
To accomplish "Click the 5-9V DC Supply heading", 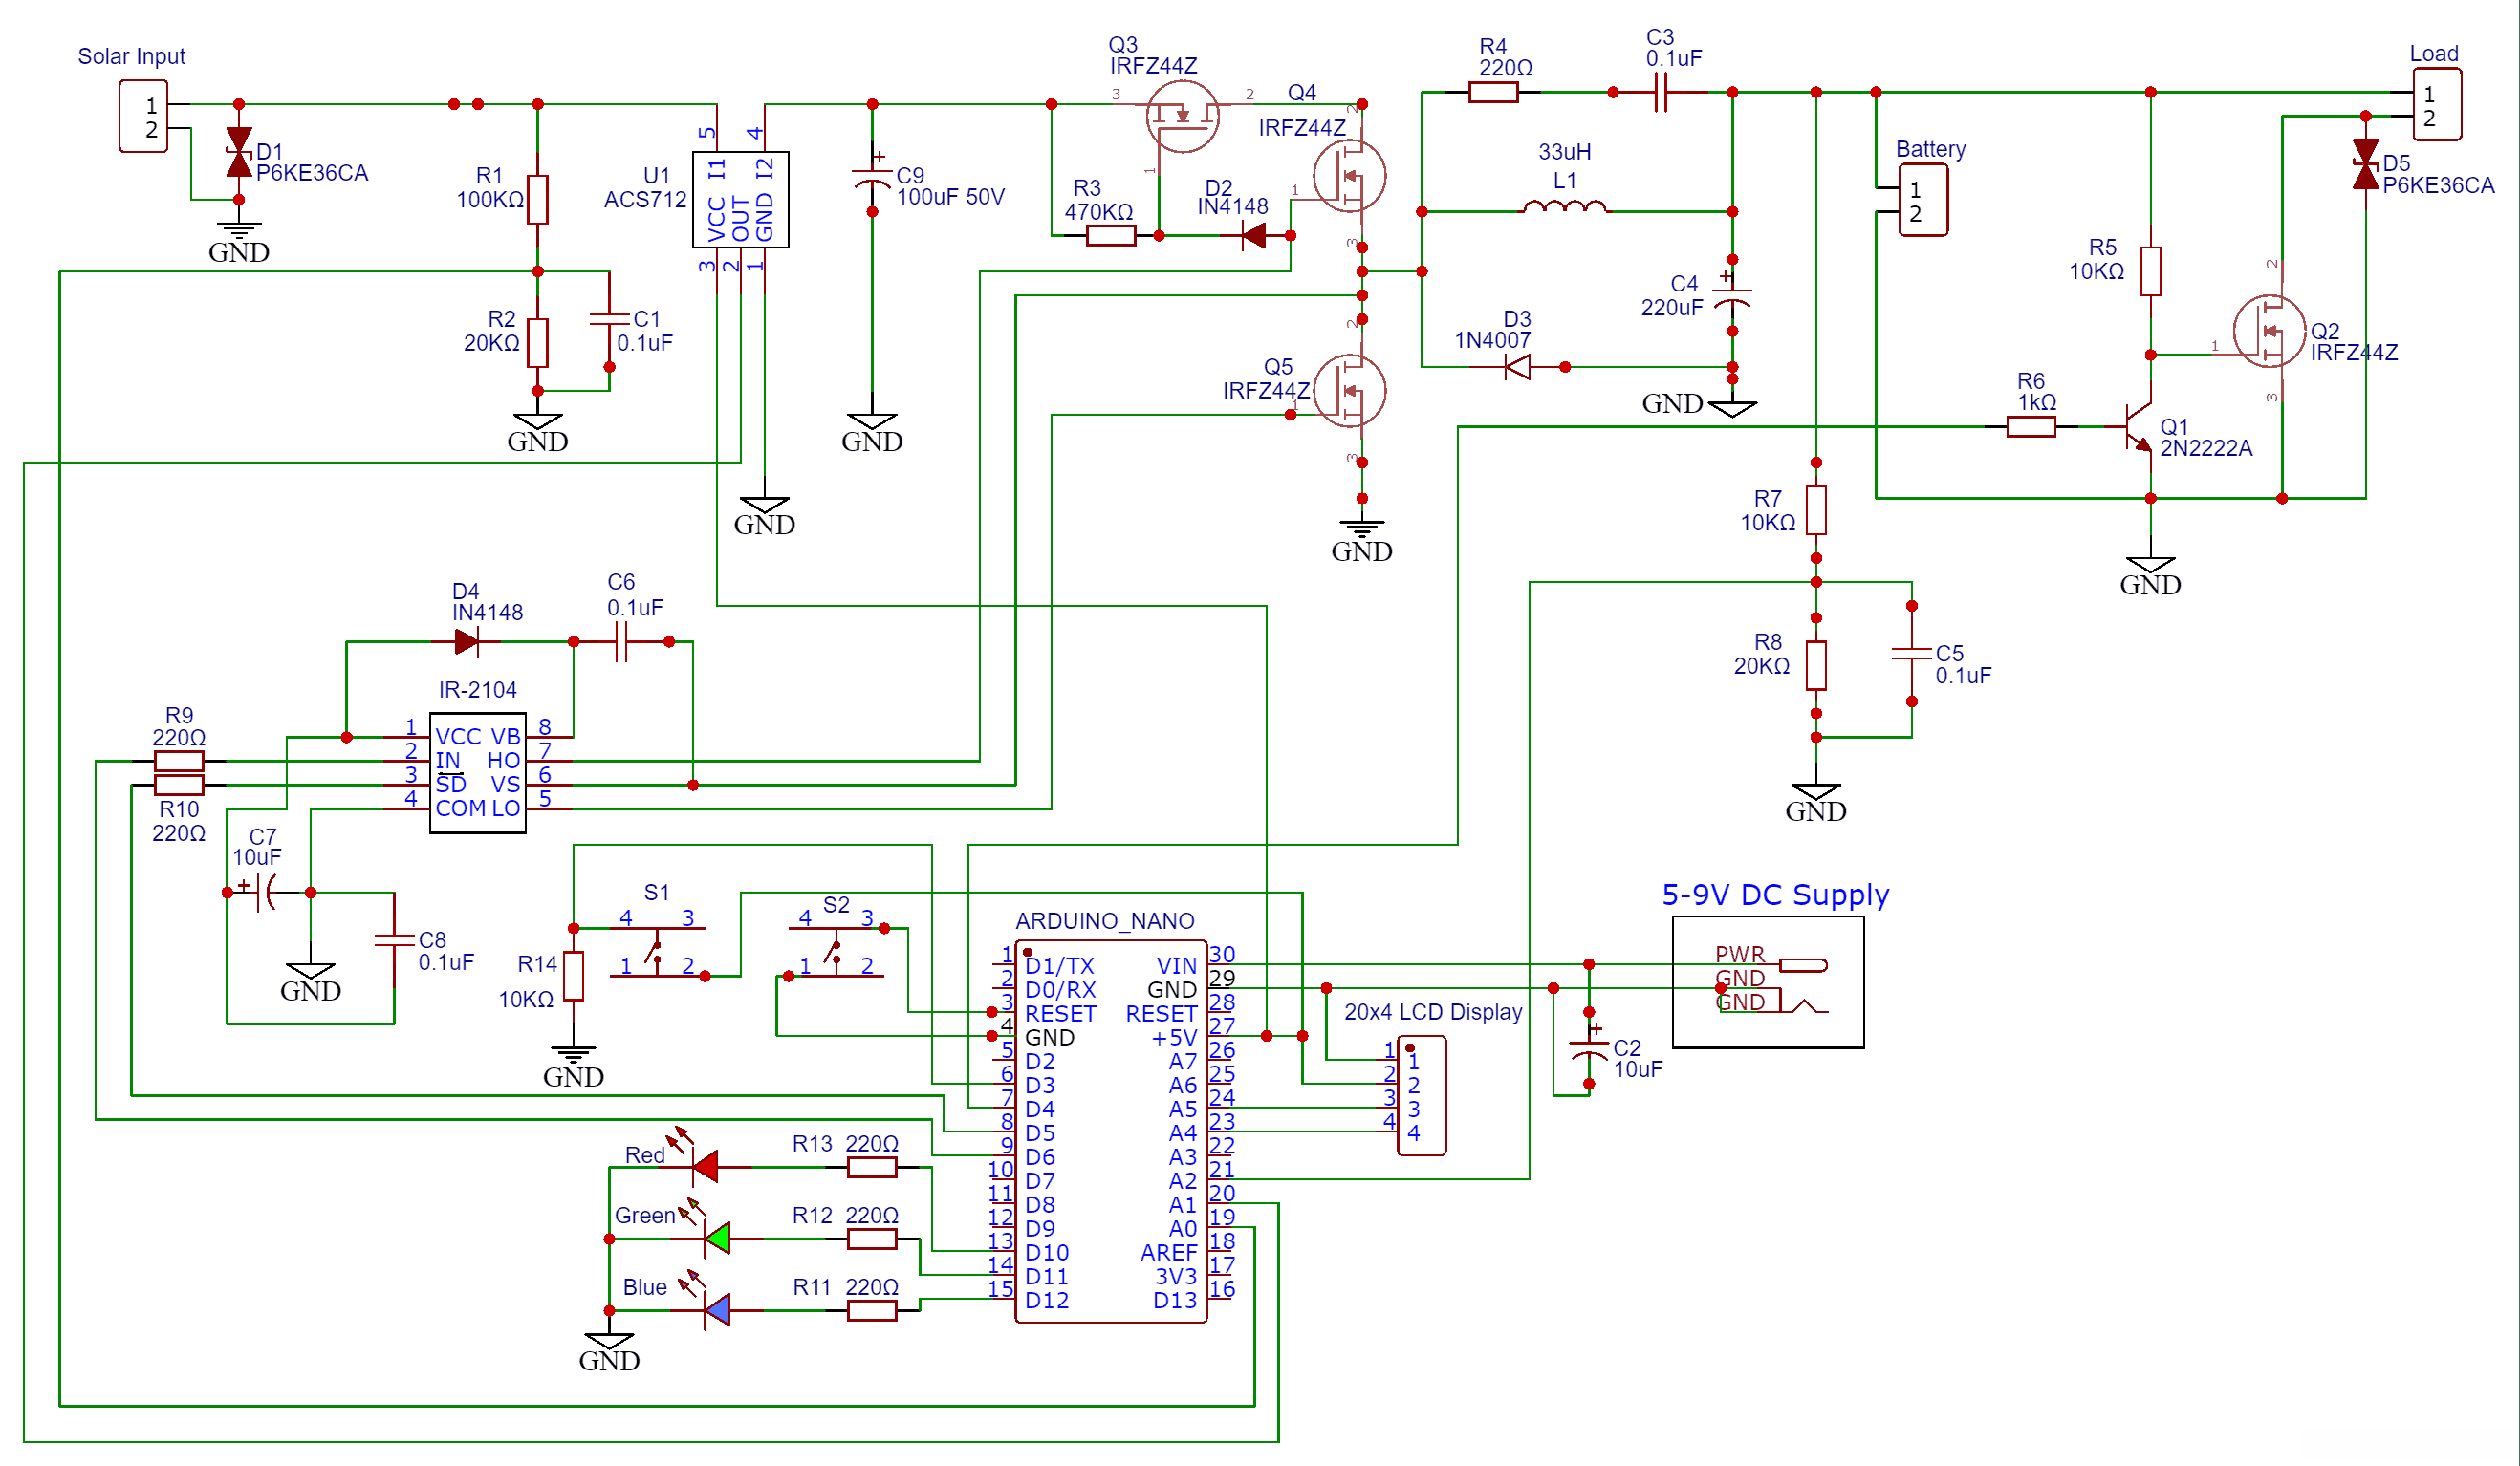I will (1775, 894).
